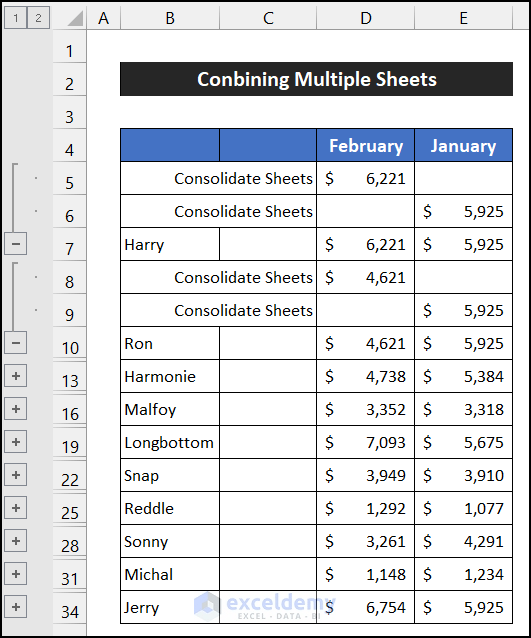Expand the group at row 13
The image size is (531, 638).
tap(15, 376)
